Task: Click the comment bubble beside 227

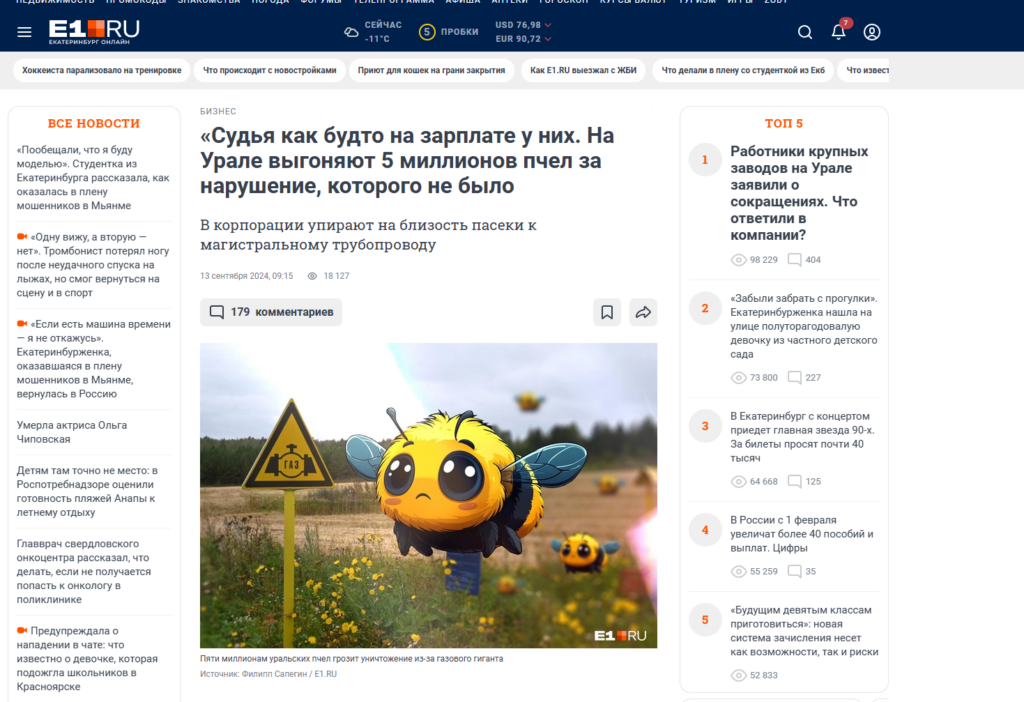Action: (x=794, y=377)
